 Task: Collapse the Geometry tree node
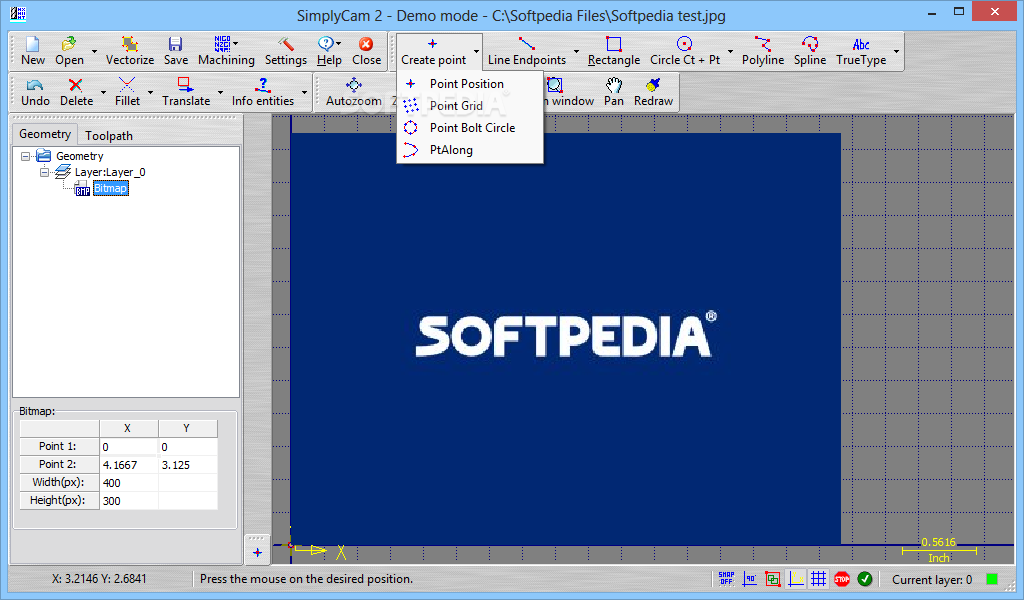(x=25, y=156)
